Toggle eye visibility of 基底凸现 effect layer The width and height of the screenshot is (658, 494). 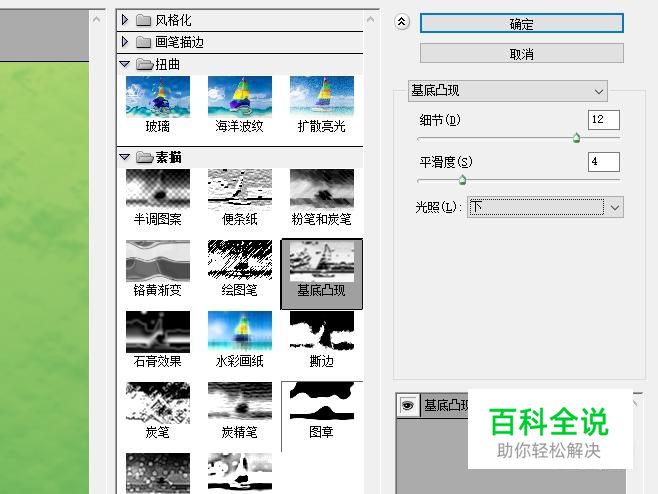[407, 405]
